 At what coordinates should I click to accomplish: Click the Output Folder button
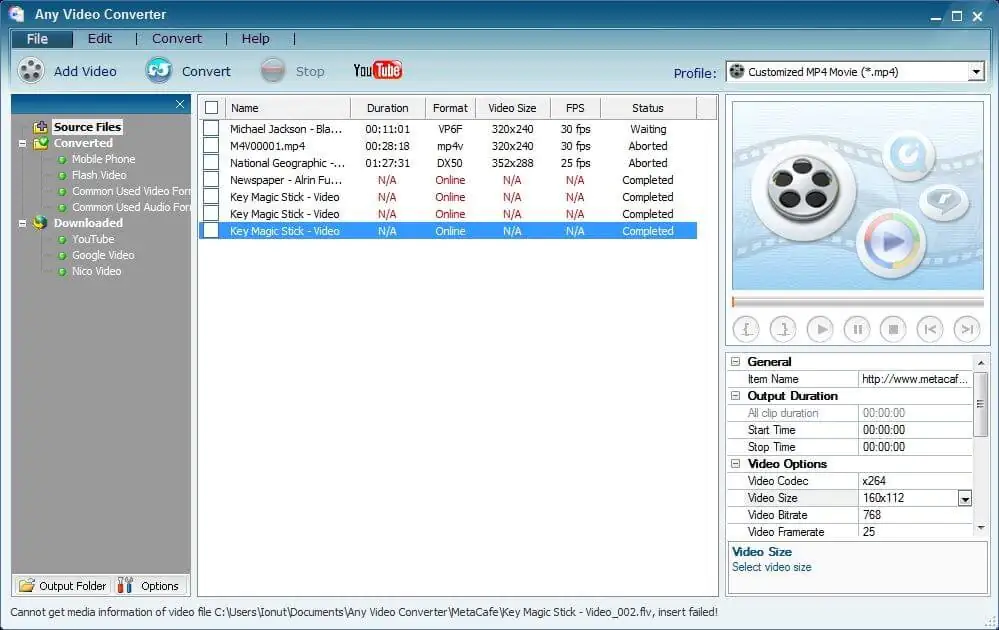coord(62,586)
